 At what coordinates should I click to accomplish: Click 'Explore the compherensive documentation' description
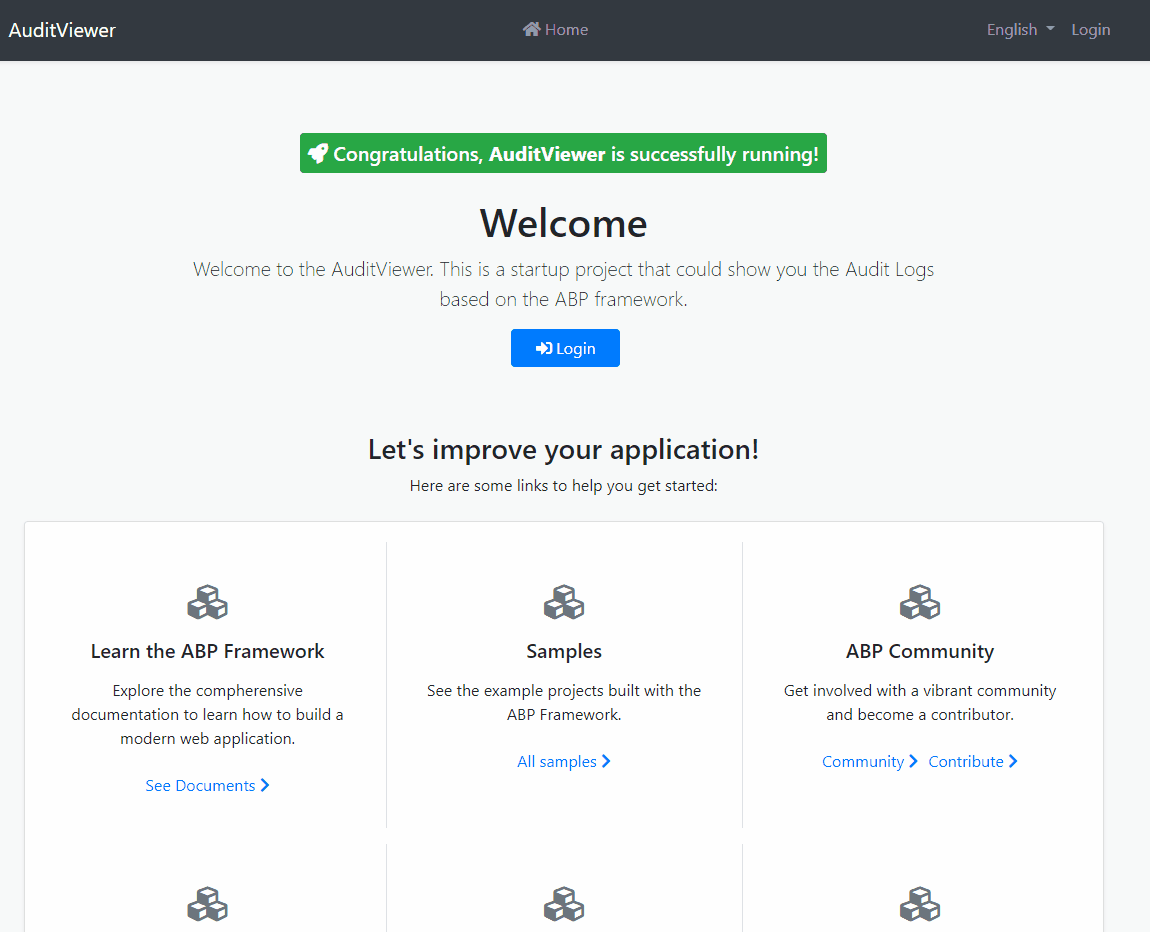(208, 714)
